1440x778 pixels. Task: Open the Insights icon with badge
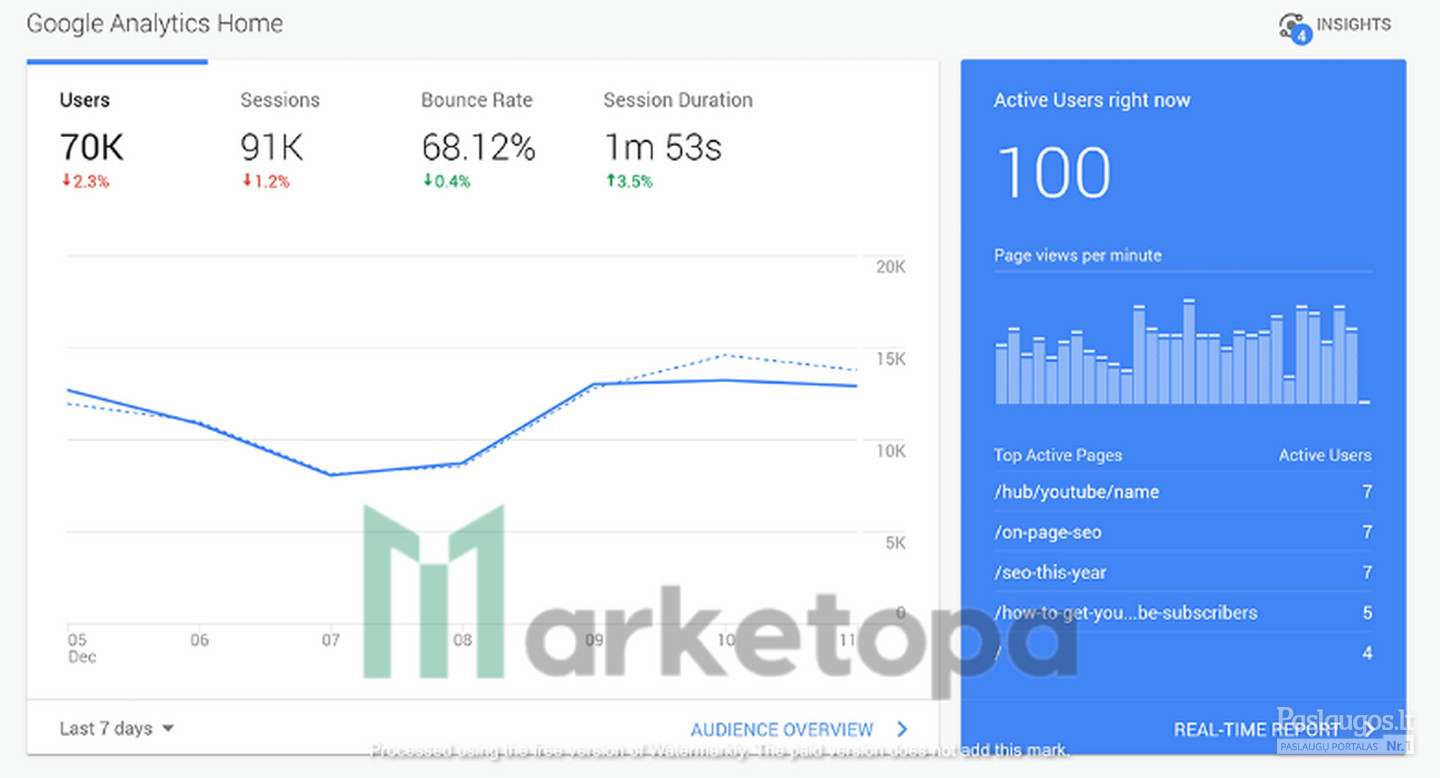click(1295, 27)
